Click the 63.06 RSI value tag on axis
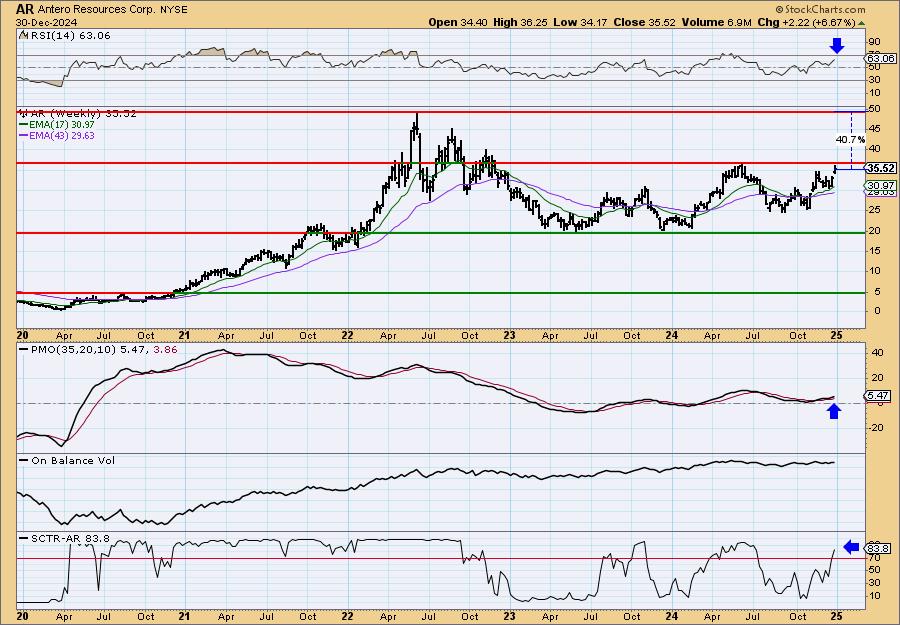Screen dimensions: 900x625 [x=881, y=59]
